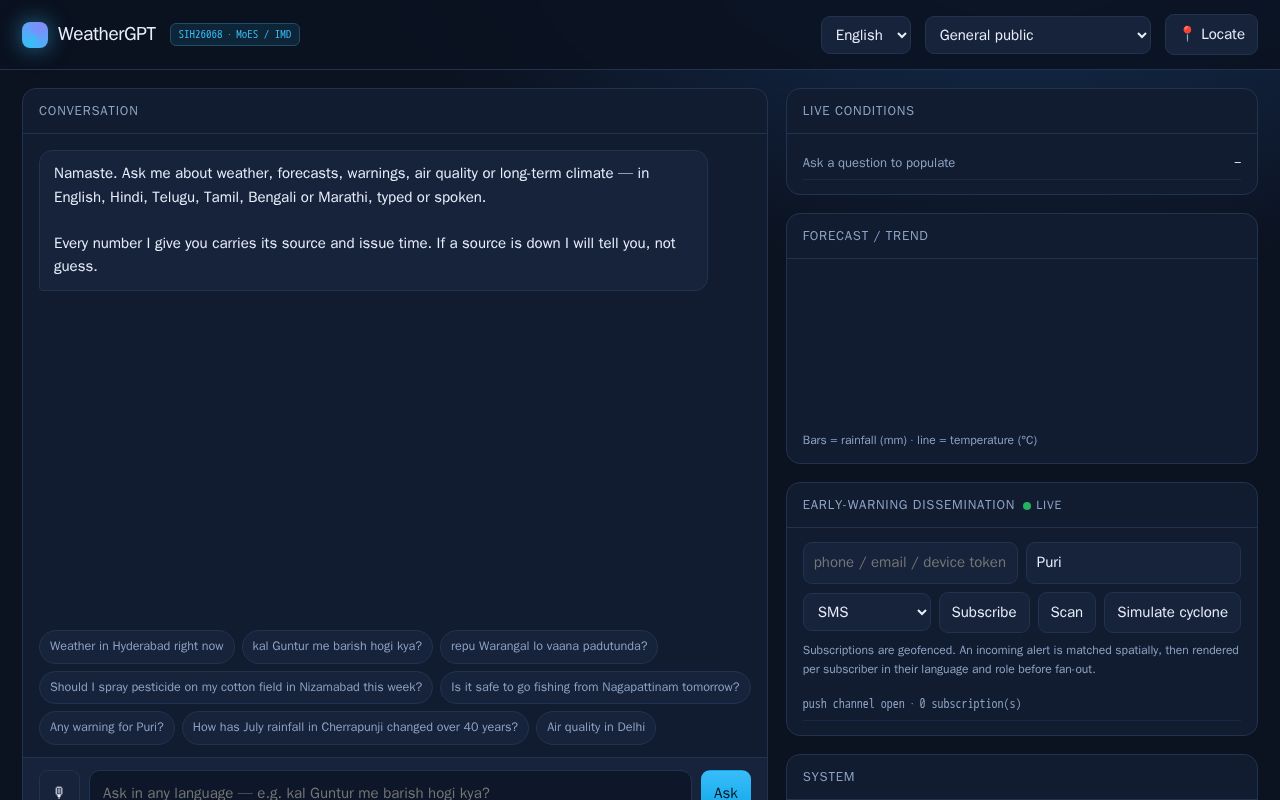This screenshot has height=800, width=1280.
Task: Select suggestion kal Guntur me barish hogi kya?
Action: [337, 646]
